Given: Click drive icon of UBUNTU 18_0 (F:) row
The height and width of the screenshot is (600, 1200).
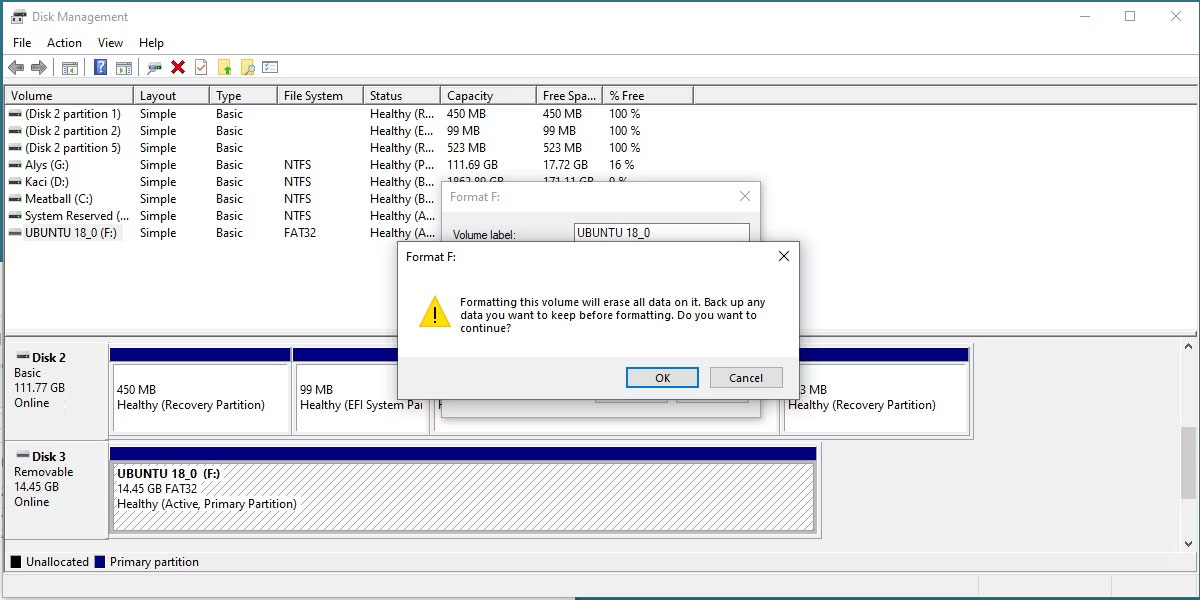Looking at the screenshot, I should coord(15,233).
